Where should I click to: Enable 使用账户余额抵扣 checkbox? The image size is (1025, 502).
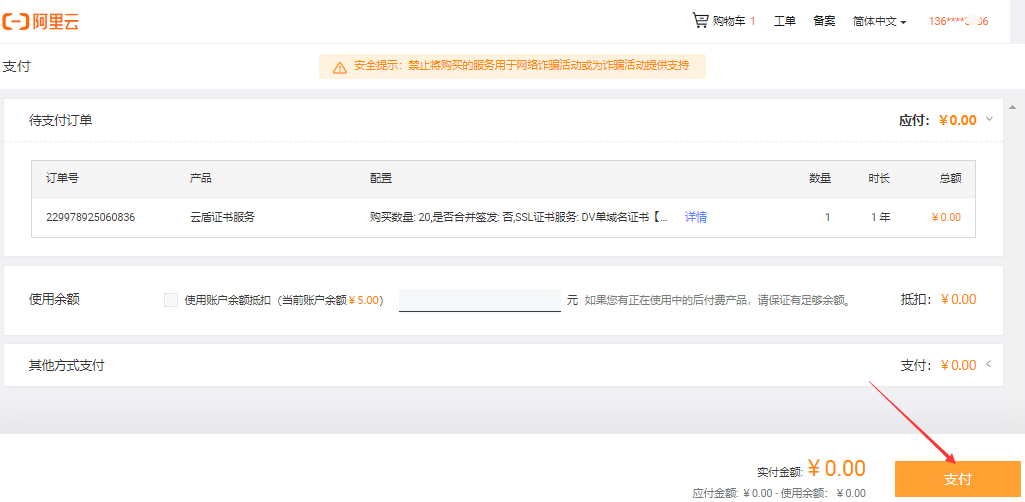[171, 300]
